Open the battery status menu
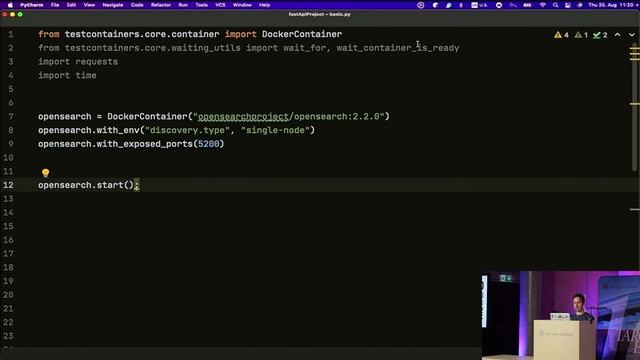 coord(527,5)
